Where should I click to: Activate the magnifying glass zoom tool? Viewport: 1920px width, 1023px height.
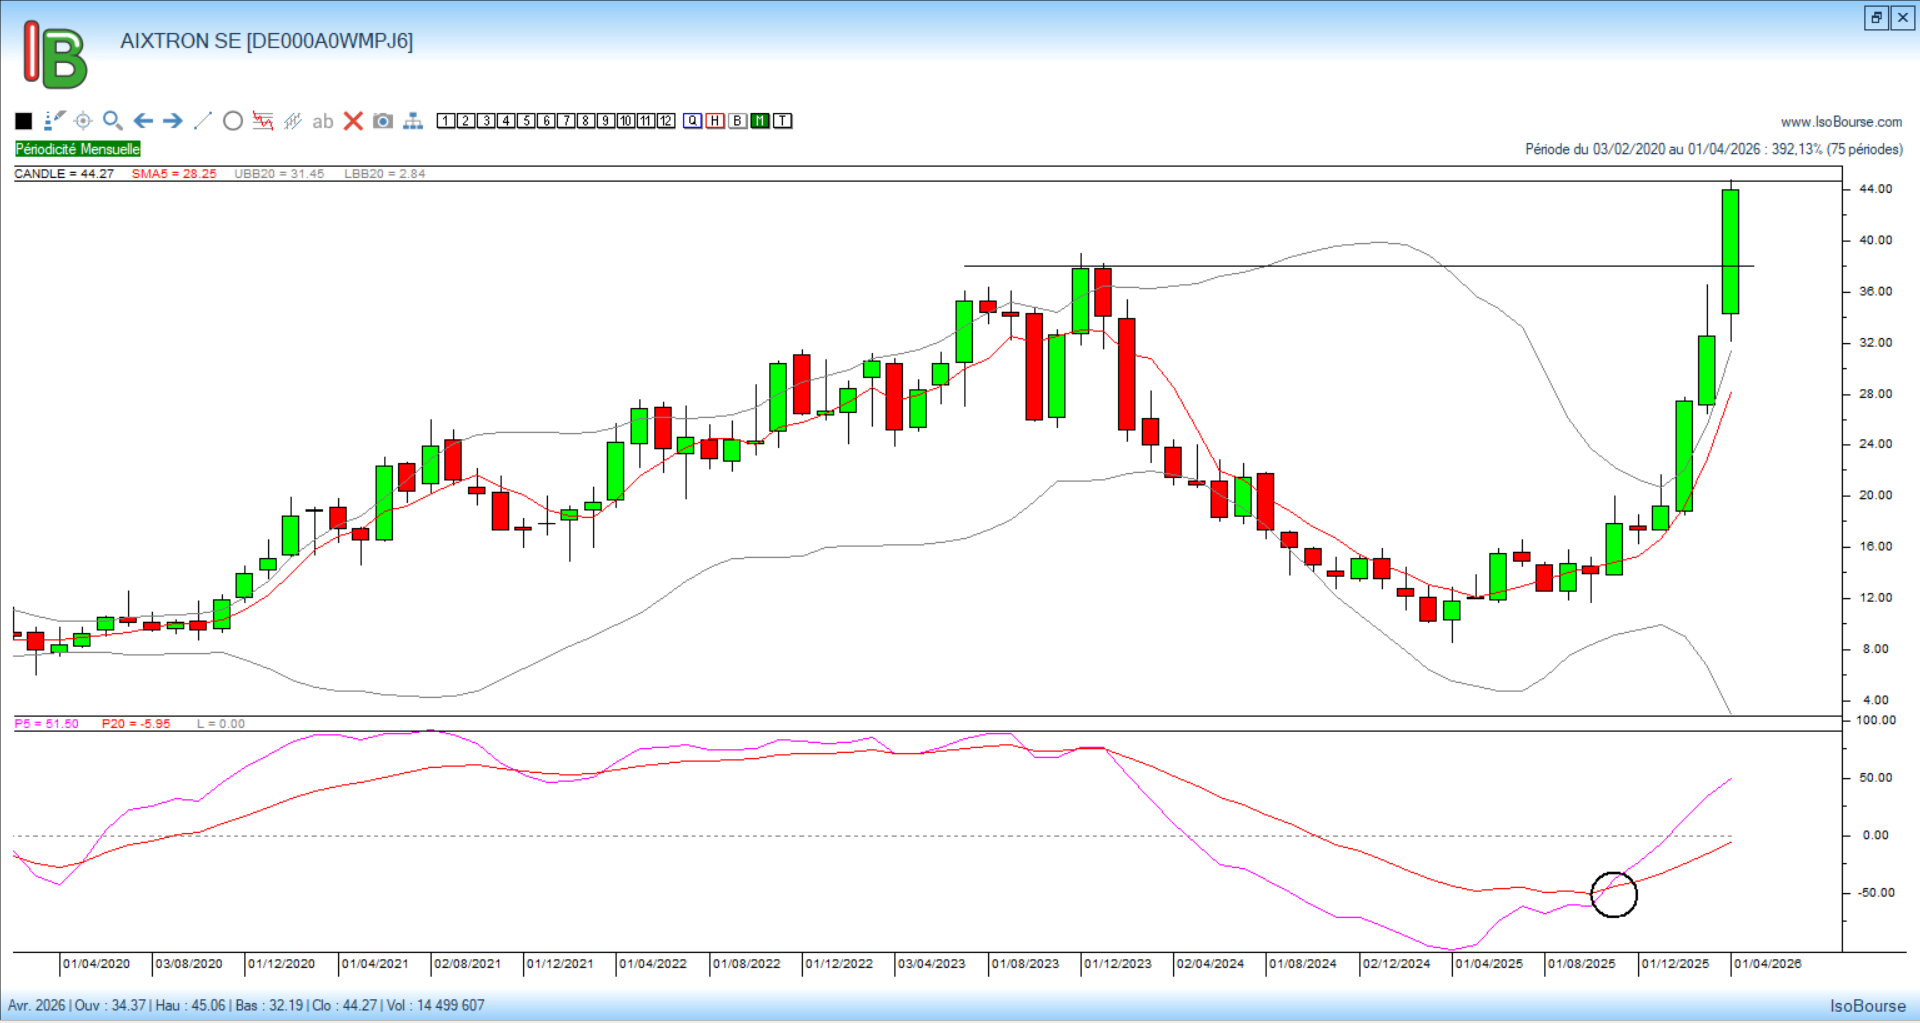(x=113, y=121)
